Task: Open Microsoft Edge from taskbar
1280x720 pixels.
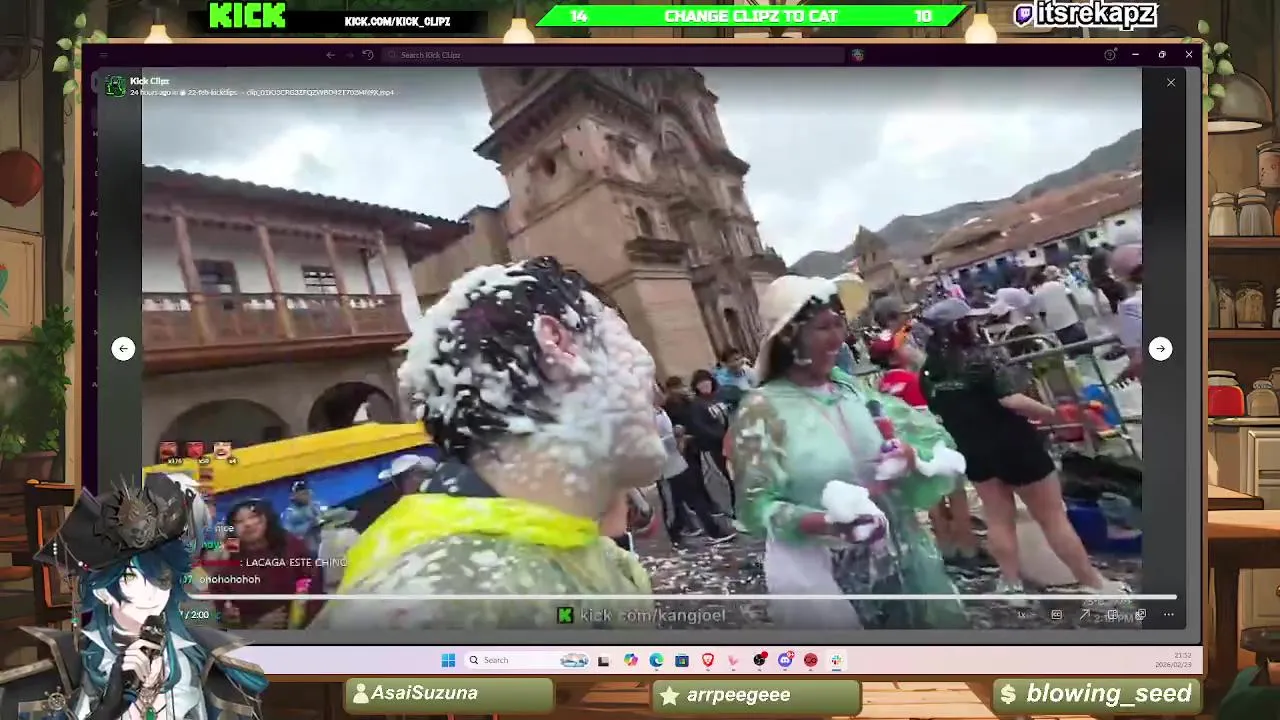Action: click(x=656, y=660)
